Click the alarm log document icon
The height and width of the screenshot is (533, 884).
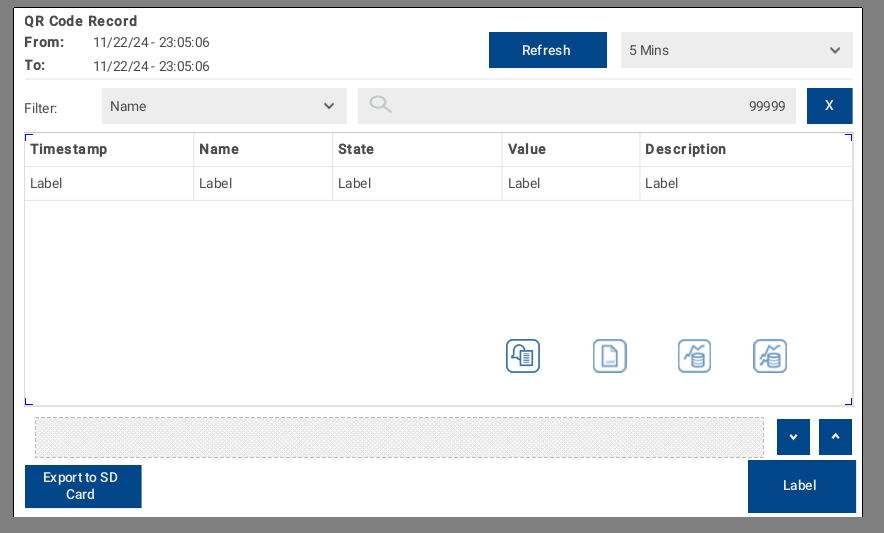coord(523,356)
